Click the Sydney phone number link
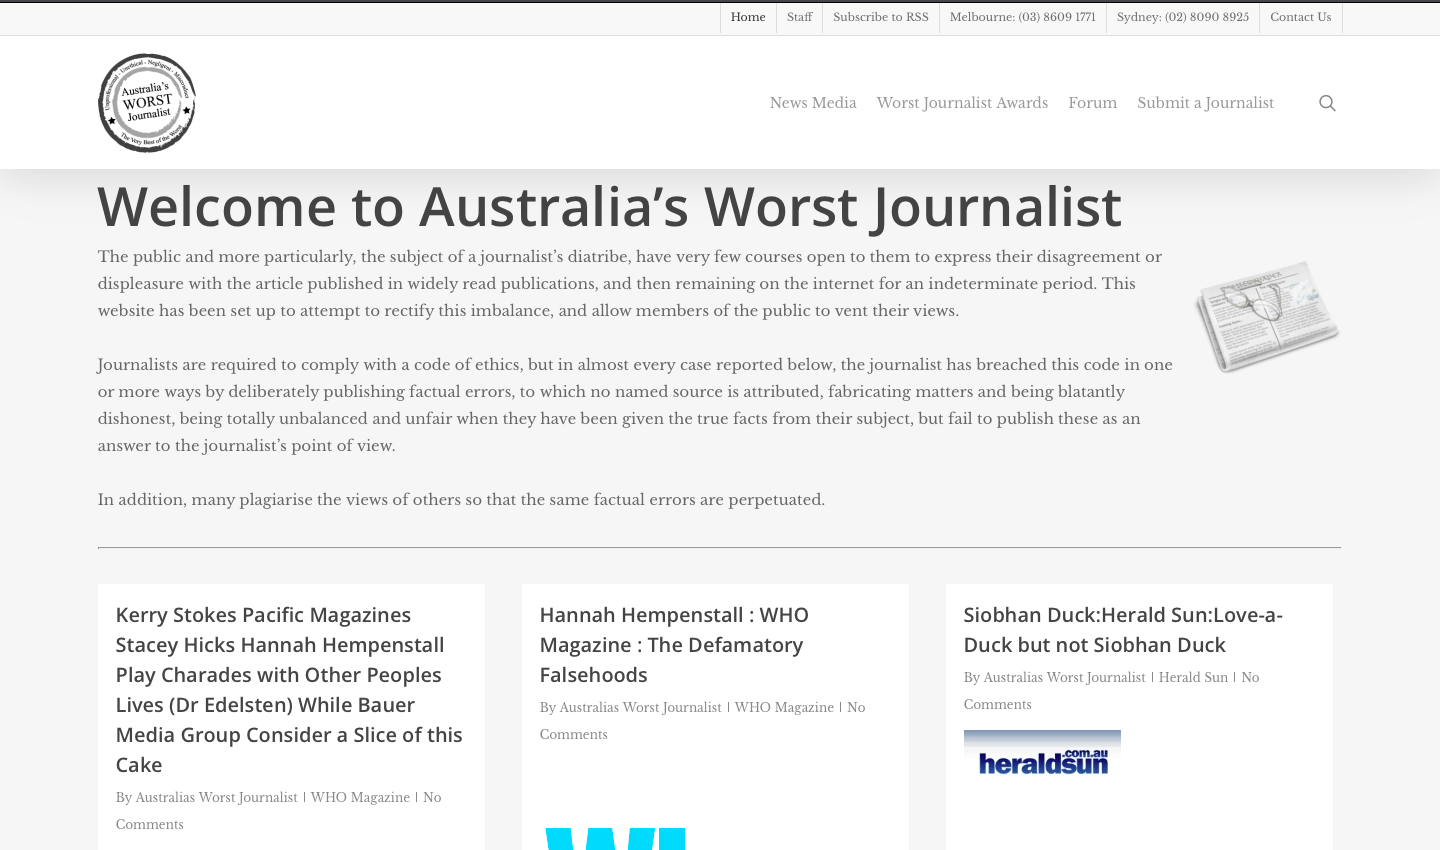This screenshot has width=1440, height=850. pyautogui.click(x=1183, y=17)
